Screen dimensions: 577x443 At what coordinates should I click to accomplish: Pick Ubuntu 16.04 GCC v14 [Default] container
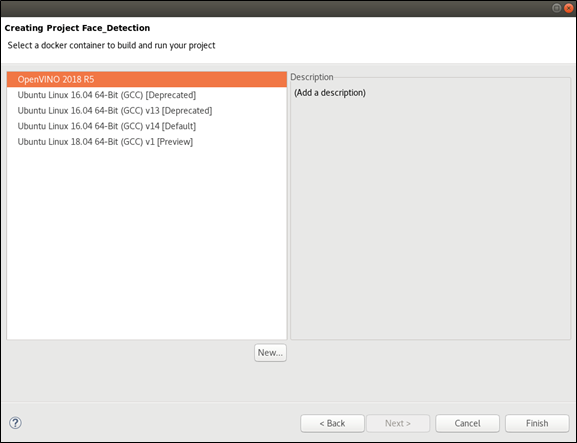point(147,126)
